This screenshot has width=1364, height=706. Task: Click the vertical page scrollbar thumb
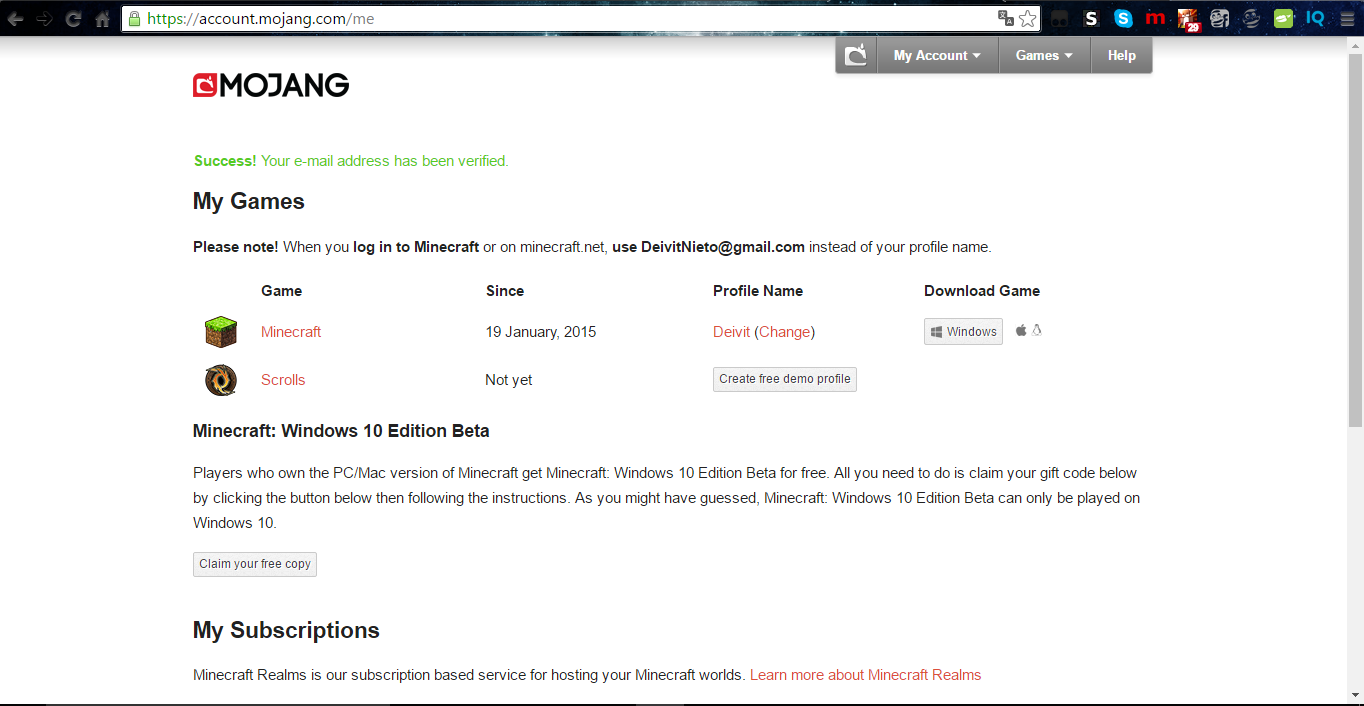point(1355,240)
